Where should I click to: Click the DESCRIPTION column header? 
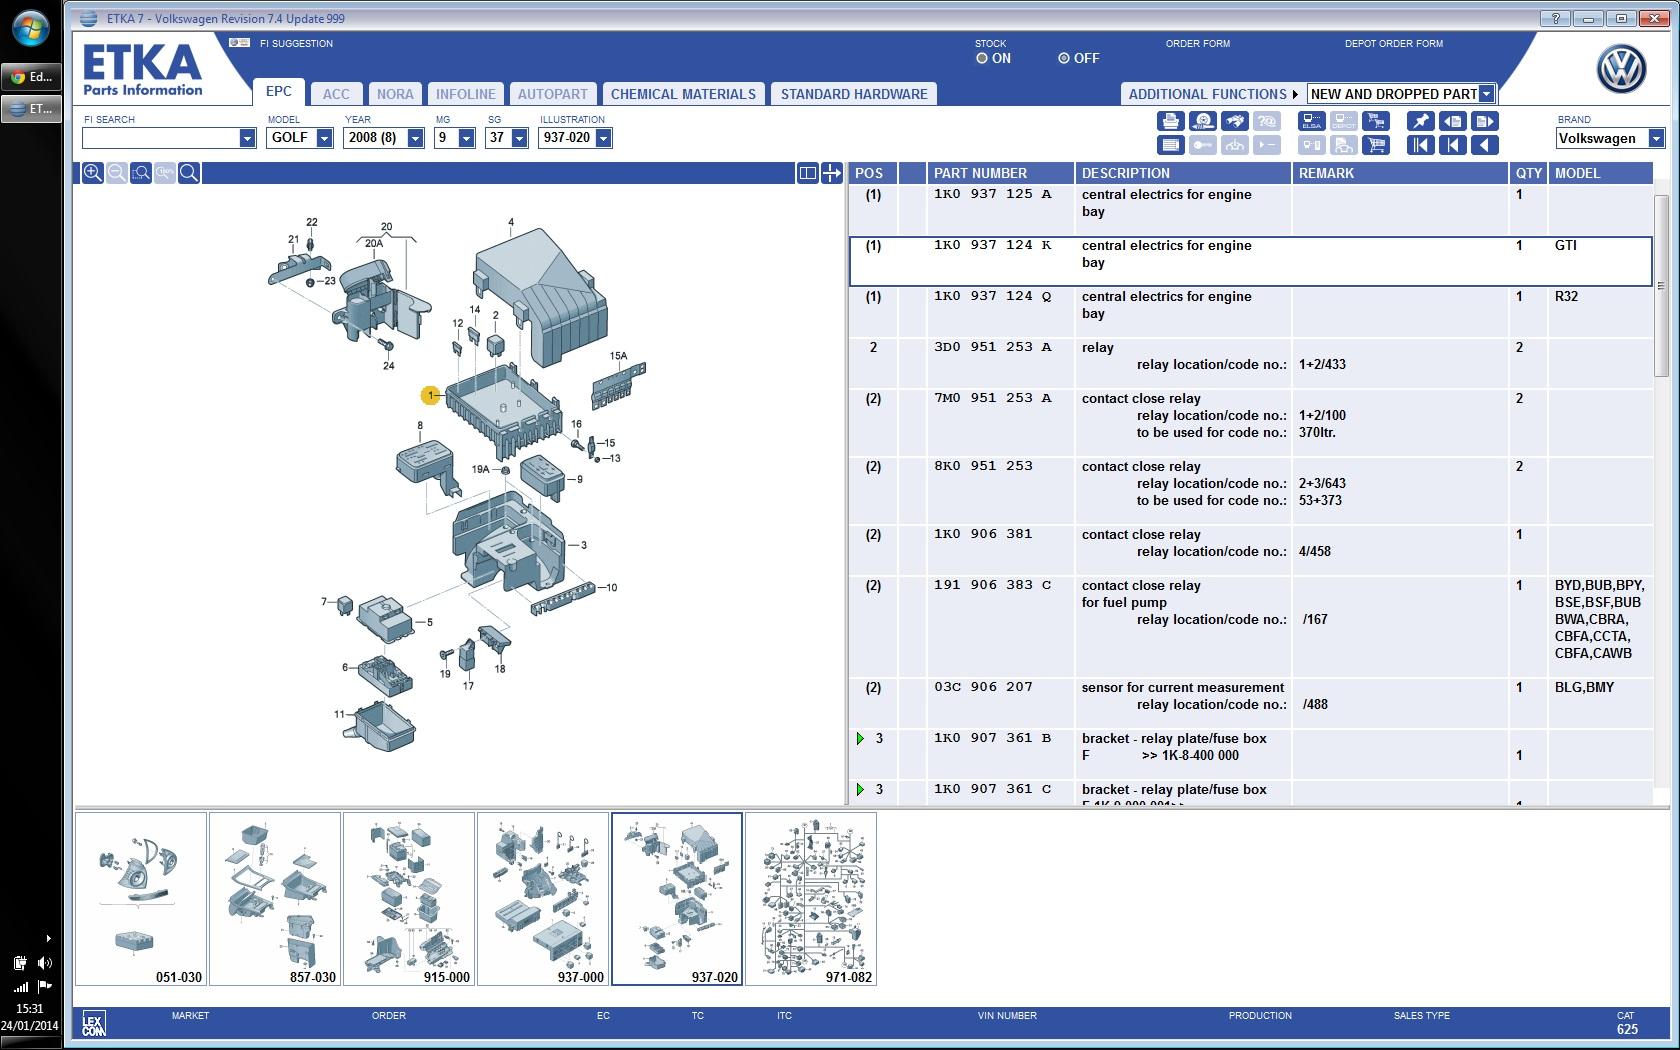pyautogui.click(x=1183, y=173)
